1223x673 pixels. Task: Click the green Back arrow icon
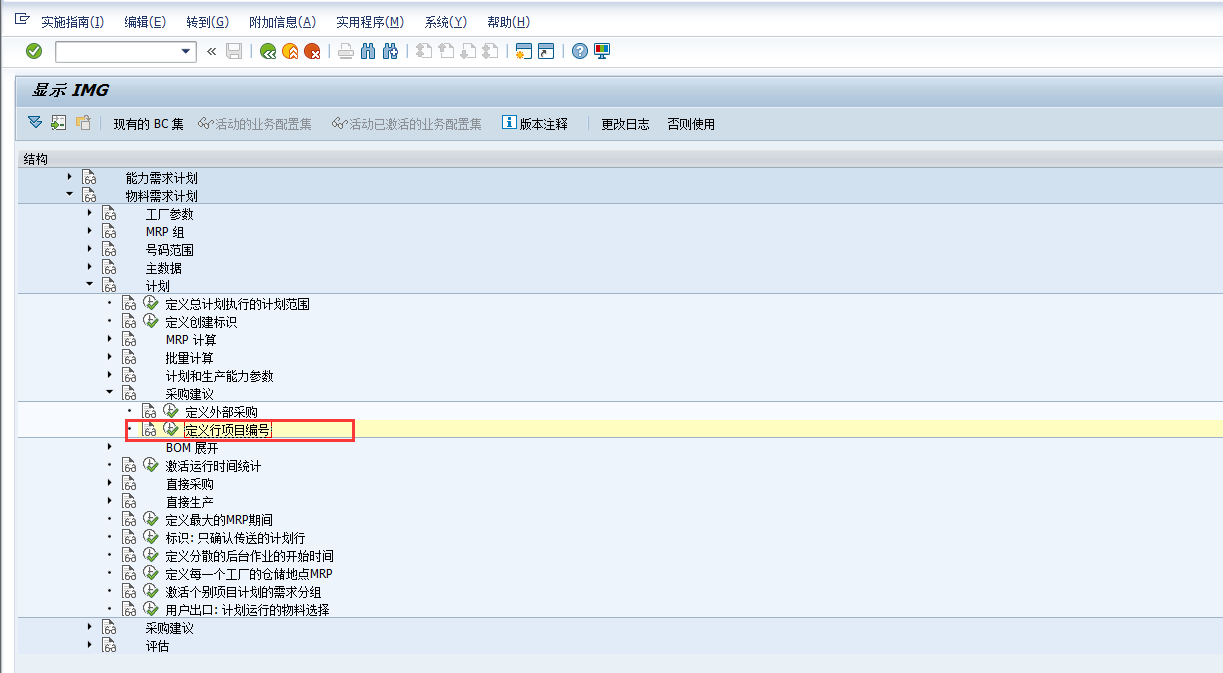268,51
